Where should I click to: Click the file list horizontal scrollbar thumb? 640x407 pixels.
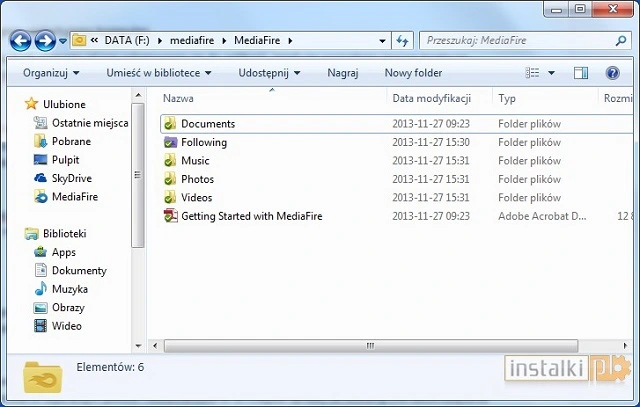371,346
